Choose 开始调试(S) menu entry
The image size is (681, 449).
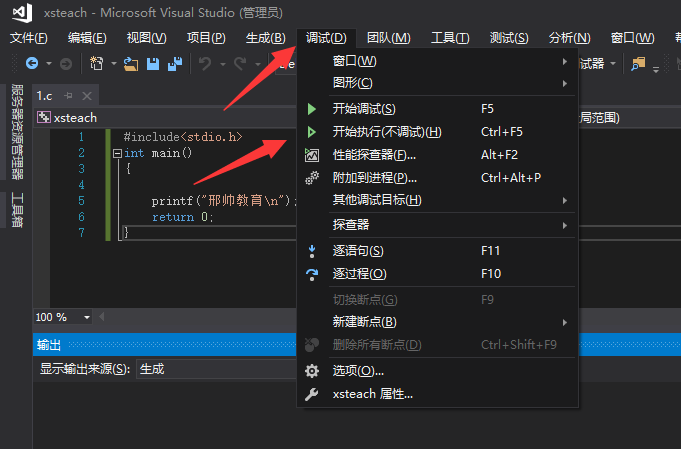(364, 108)
